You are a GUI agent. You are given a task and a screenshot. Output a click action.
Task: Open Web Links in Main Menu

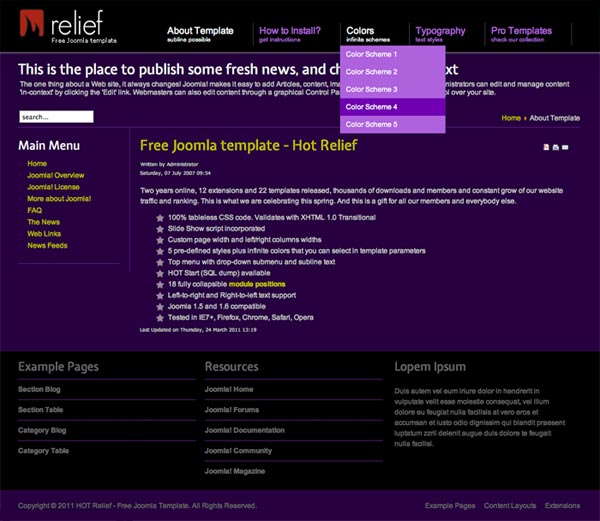coord(44,234)
